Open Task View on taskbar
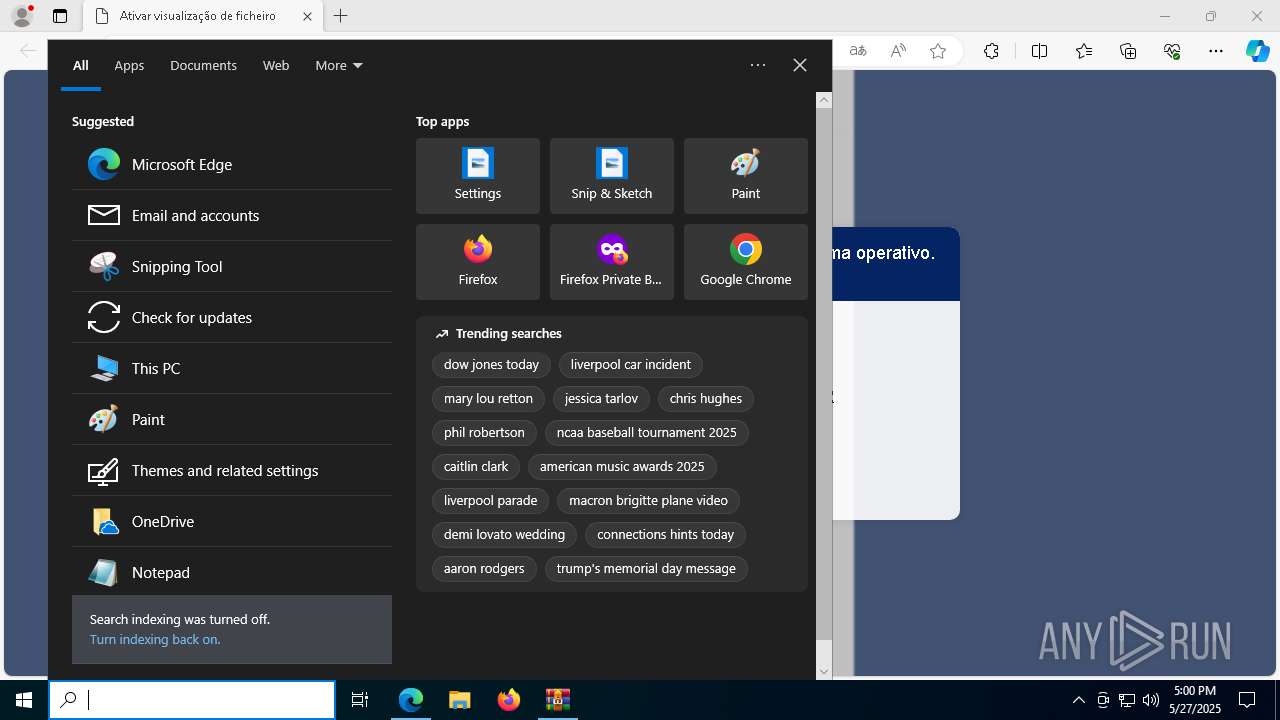The width and height of the screenshot is (1280, 720). 360,700
